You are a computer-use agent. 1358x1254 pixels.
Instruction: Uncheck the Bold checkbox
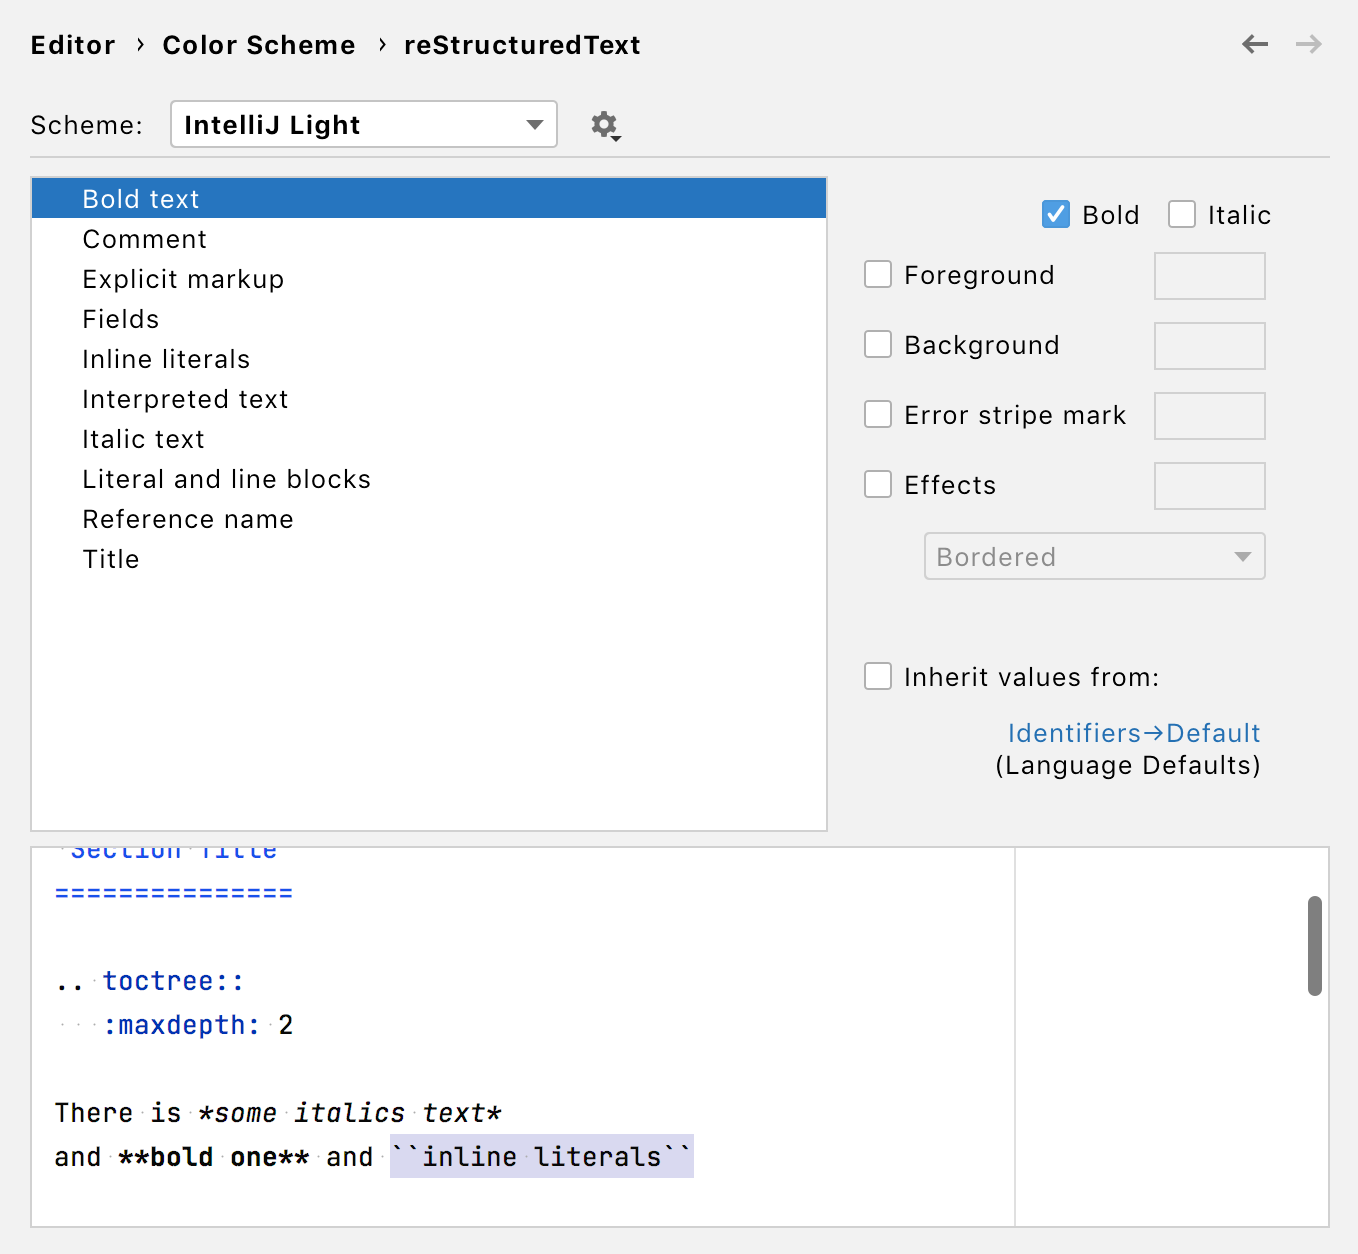[x=1056, y=214]
